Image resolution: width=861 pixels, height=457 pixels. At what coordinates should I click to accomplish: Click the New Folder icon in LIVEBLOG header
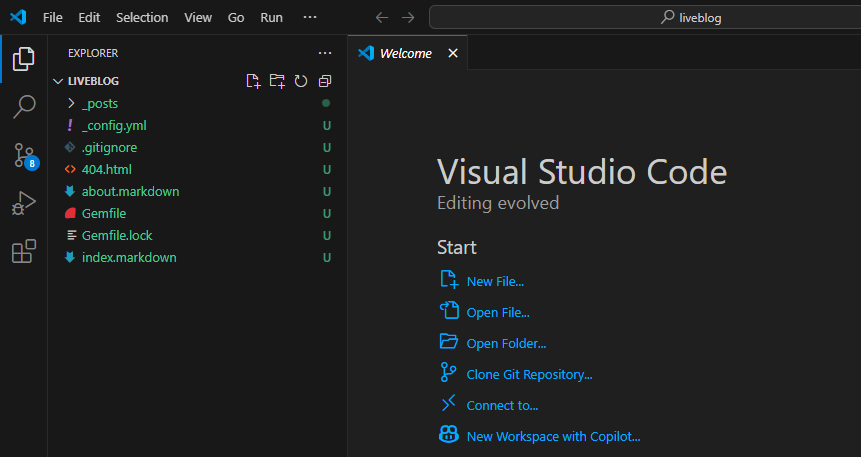[277, 81]
